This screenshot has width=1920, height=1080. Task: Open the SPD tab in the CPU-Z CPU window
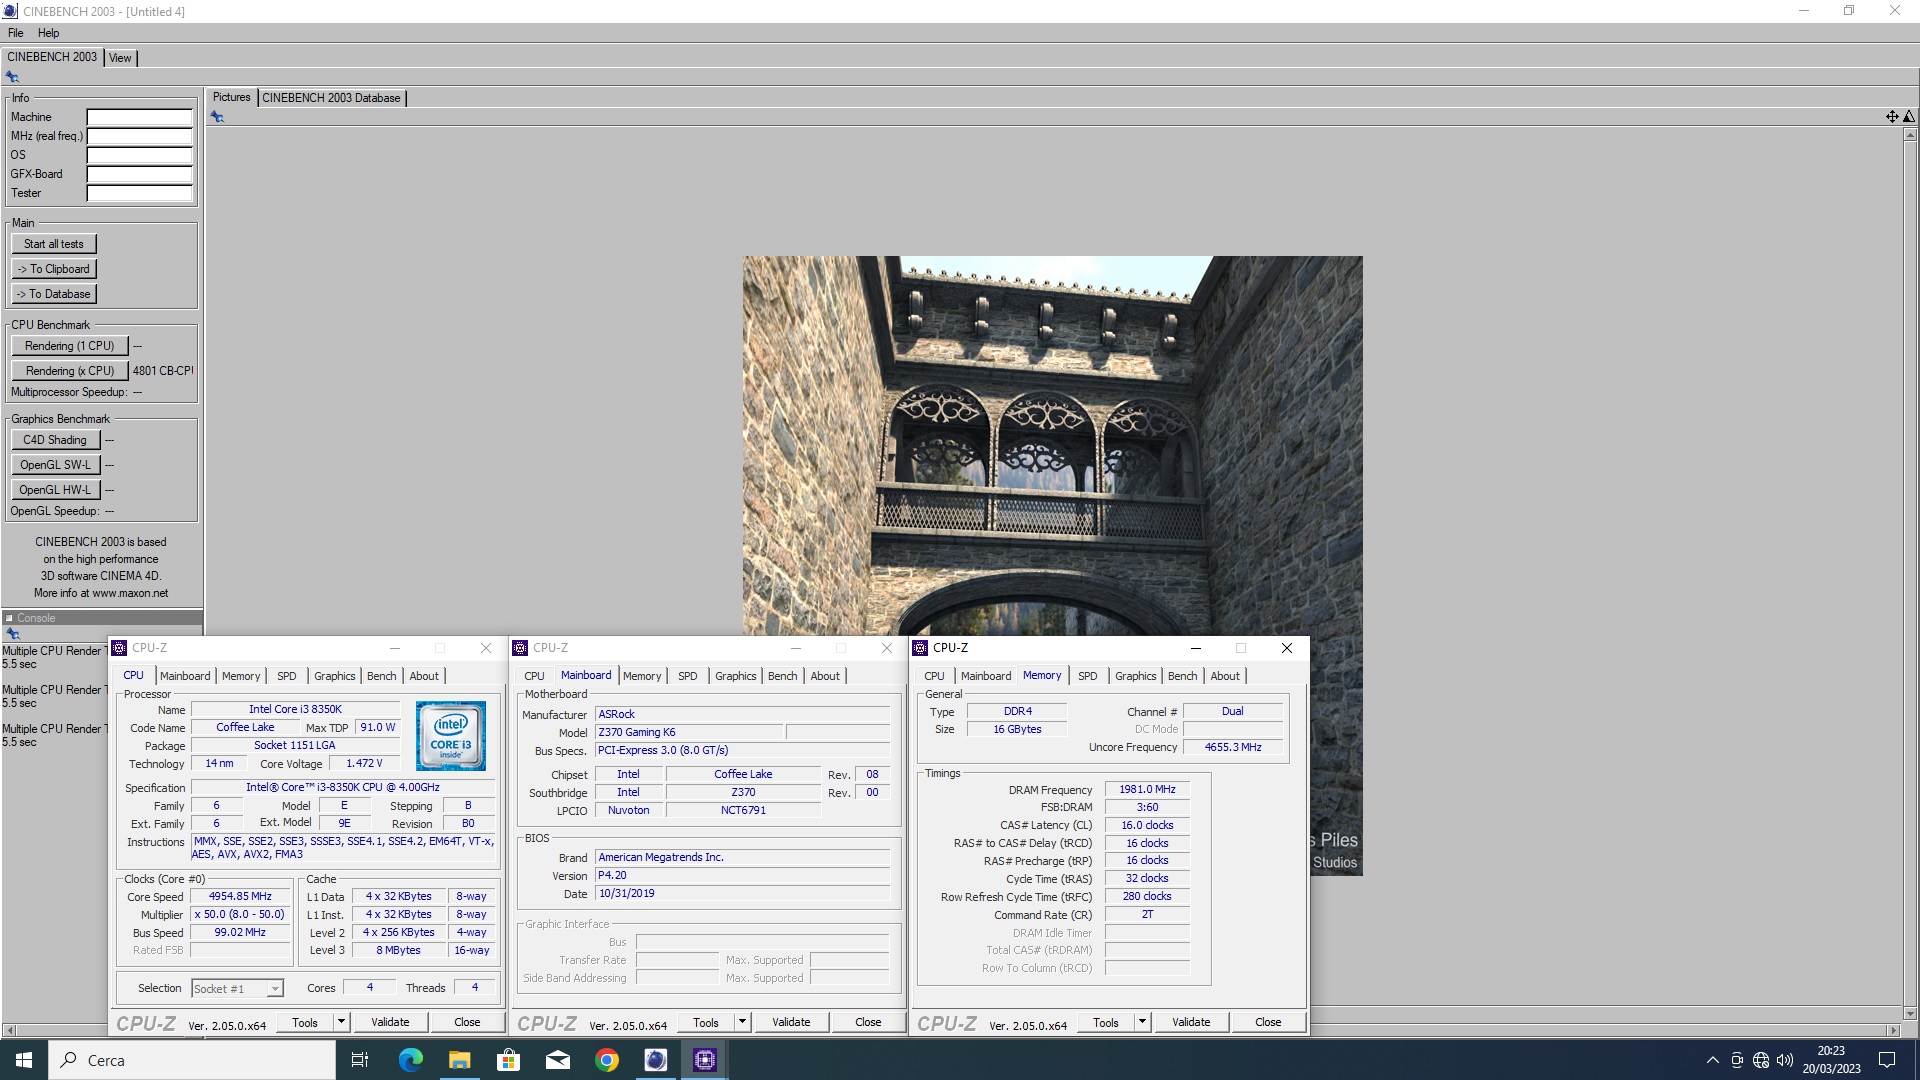click(286, 676)
